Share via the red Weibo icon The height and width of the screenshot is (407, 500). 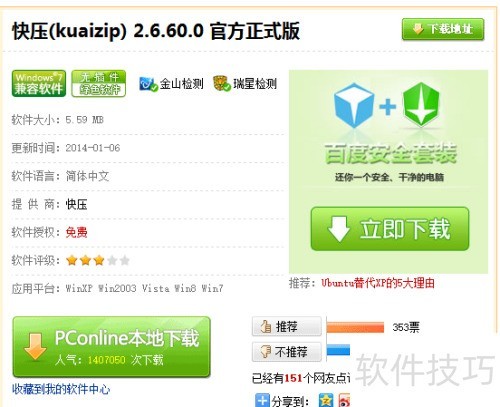345,401
